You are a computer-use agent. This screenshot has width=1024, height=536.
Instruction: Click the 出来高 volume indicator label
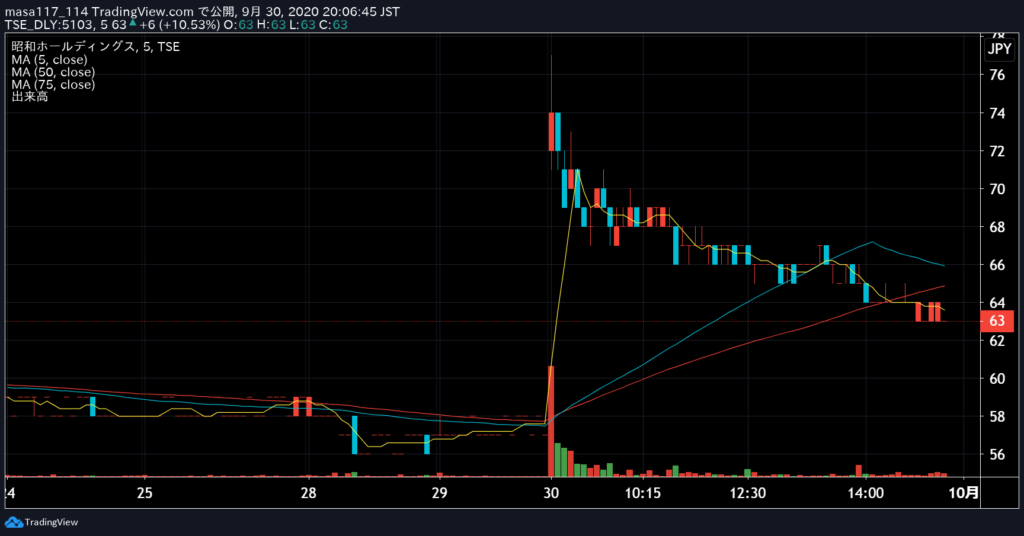pos(29,97)
